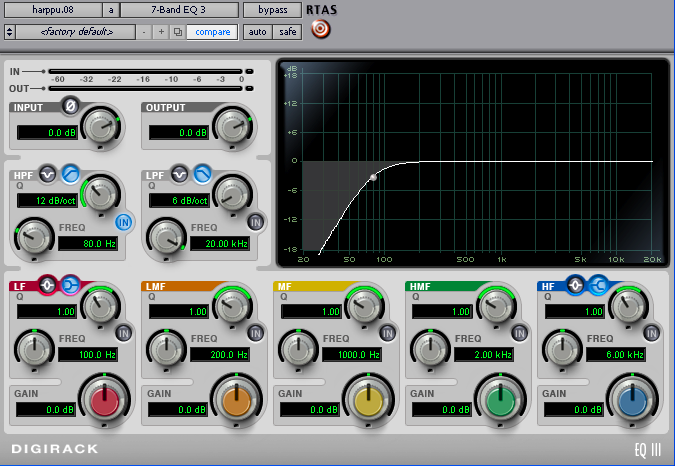
Task: Toggle the compare button
Action: (x=212, y=32)
